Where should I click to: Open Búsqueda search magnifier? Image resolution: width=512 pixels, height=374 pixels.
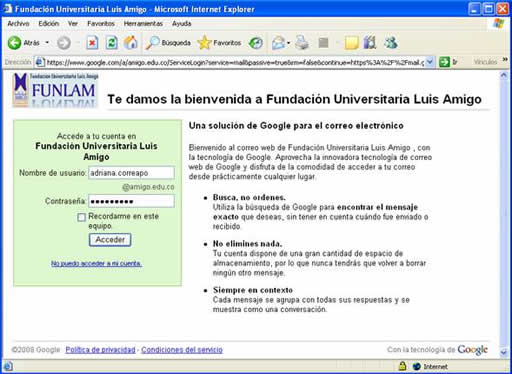pyautogui.click(x=168, y=43)
